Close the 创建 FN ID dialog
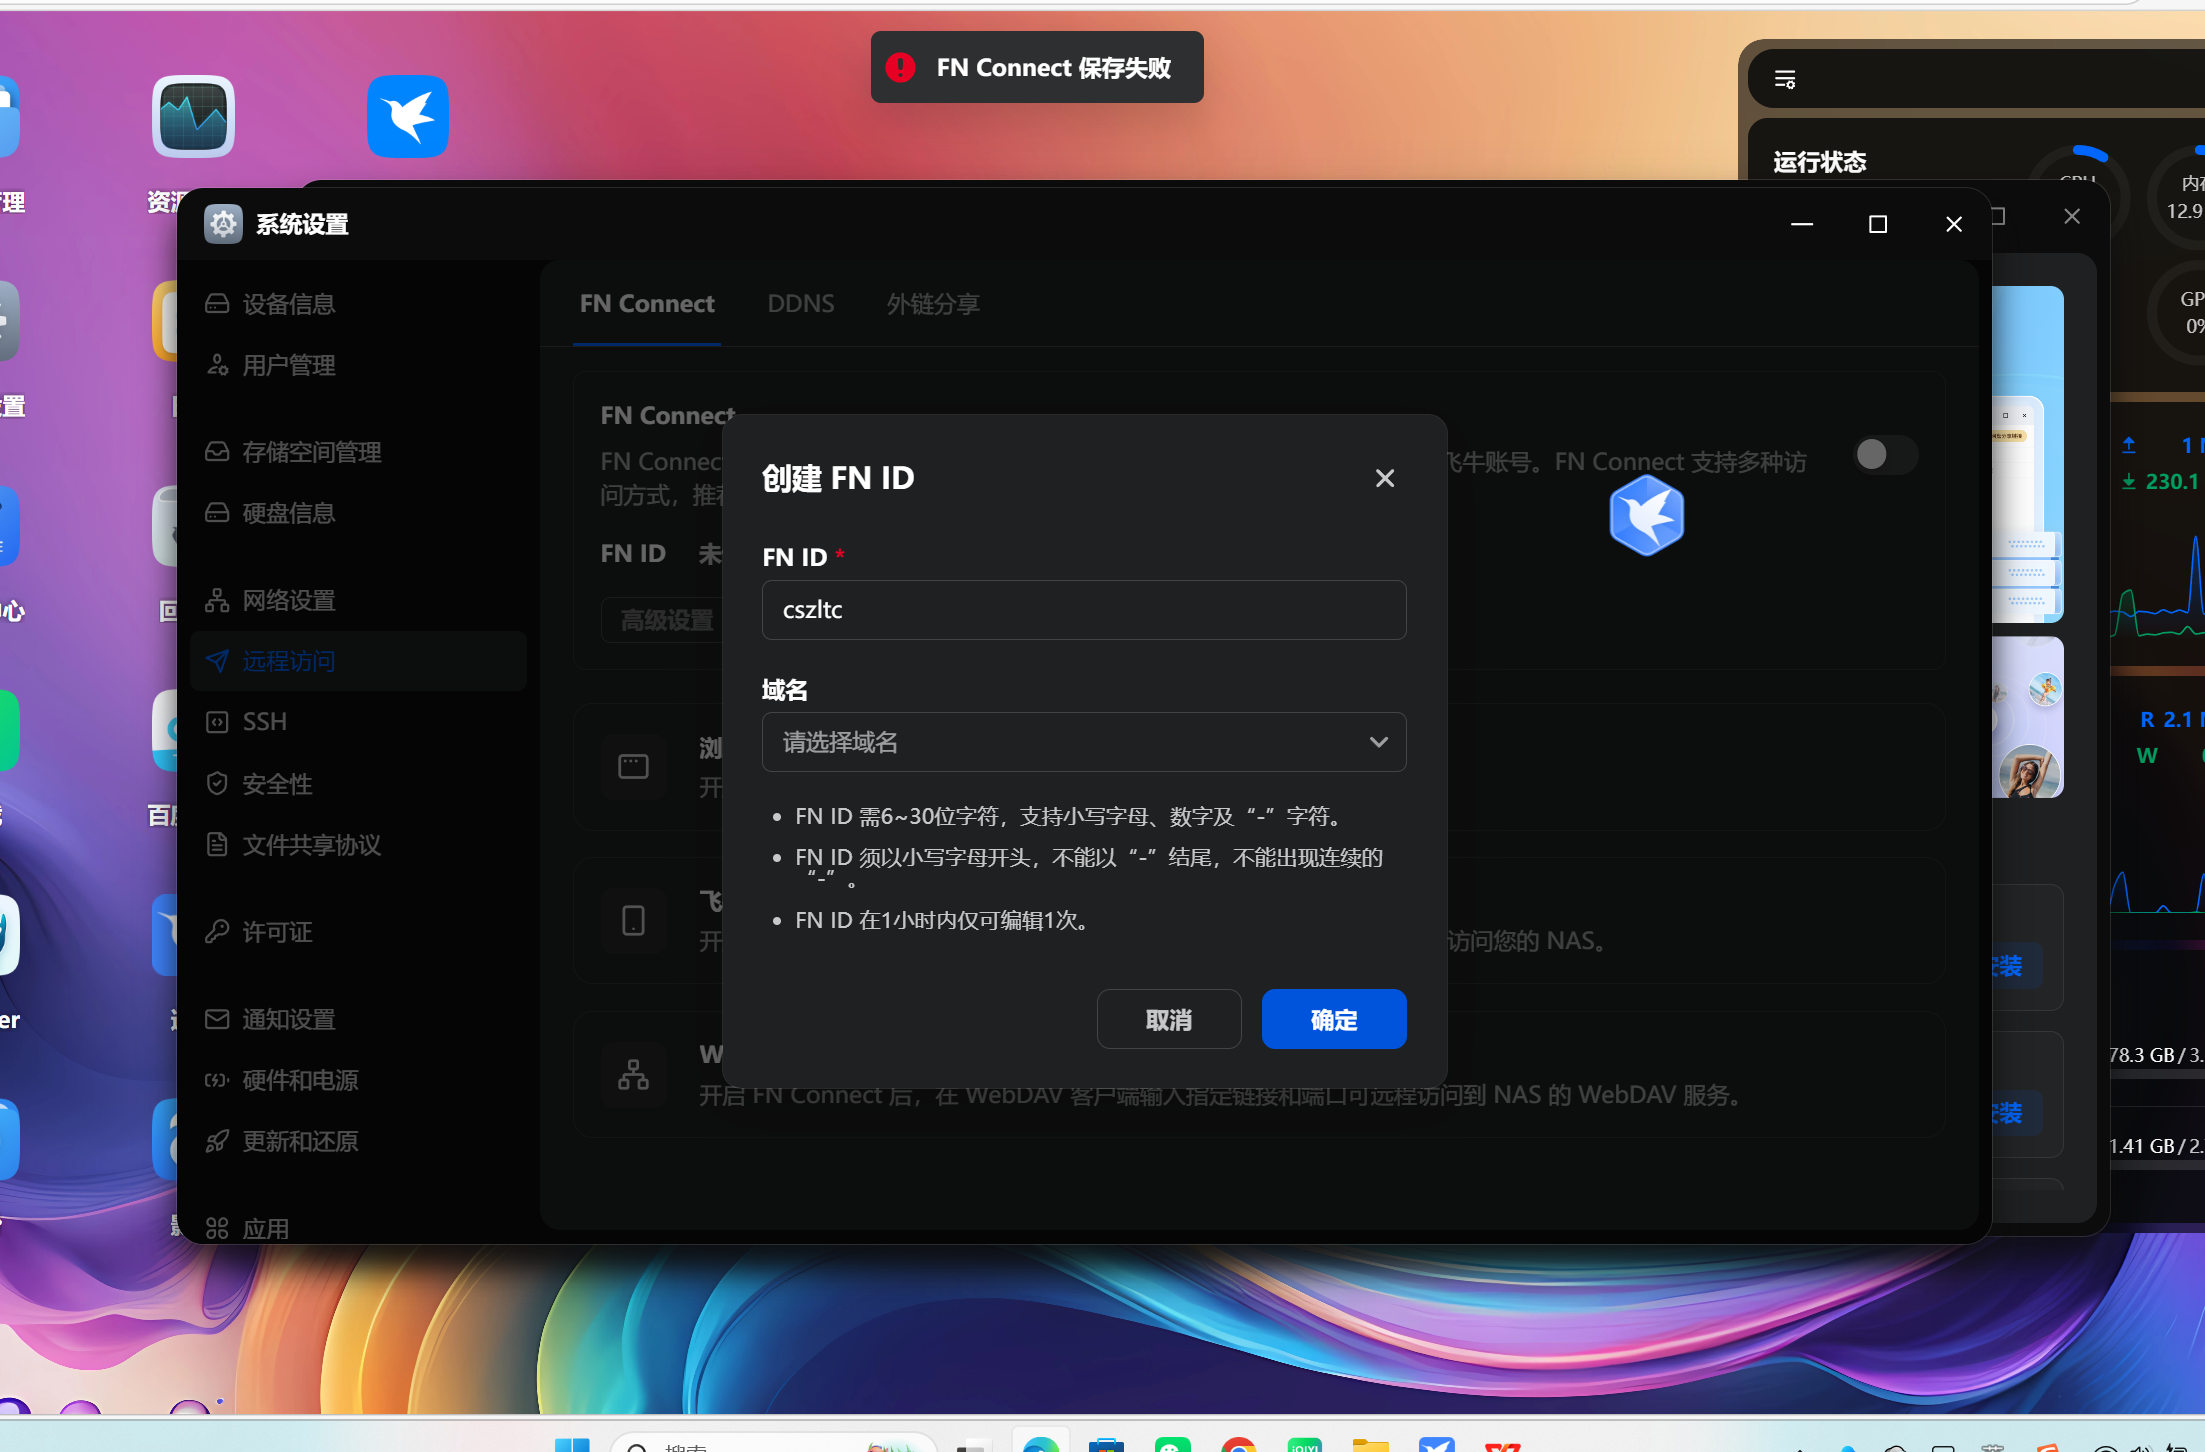 point(1384,478)
